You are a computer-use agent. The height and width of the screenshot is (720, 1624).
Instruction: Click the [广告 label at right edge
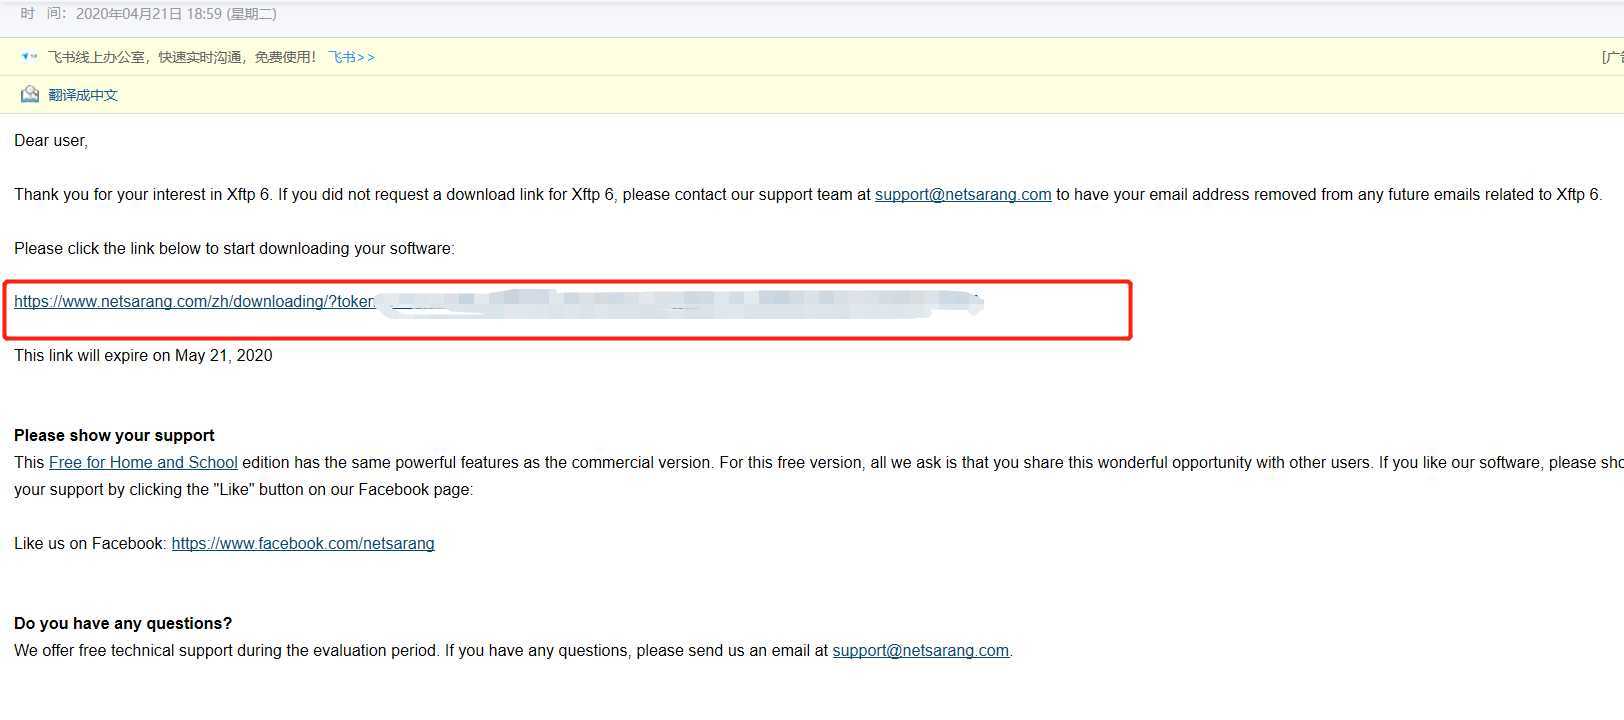click(1612, 57)
